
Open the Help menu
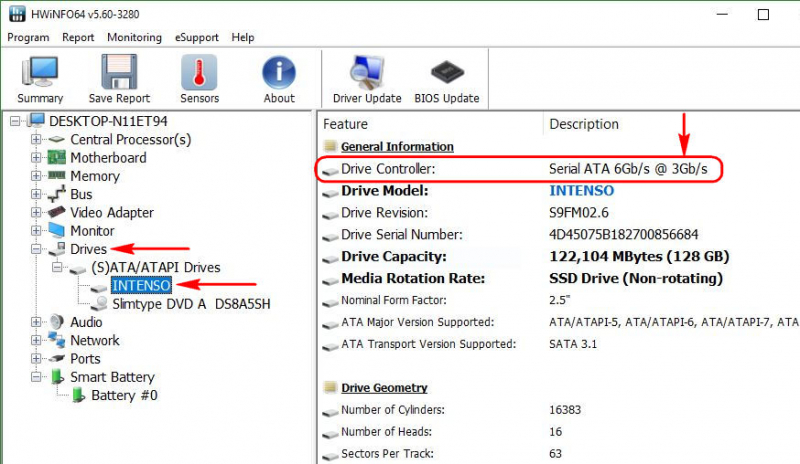pyautogui.click(x=242, y=37)
